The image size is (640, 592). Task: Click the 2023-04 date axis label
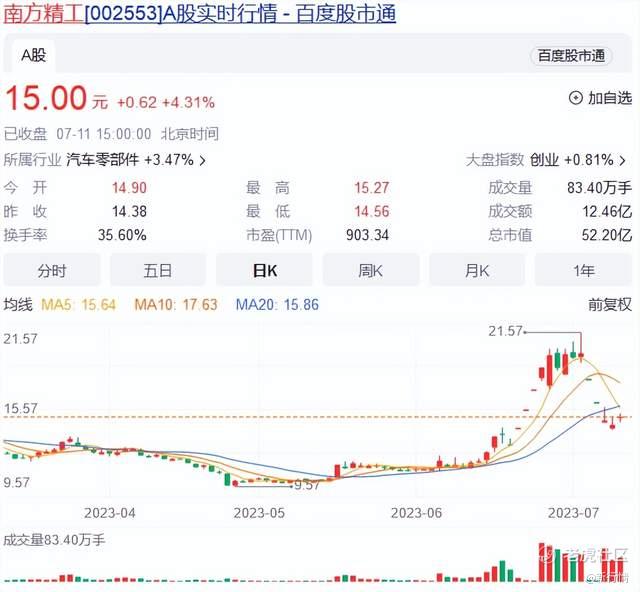coord(109,513)
